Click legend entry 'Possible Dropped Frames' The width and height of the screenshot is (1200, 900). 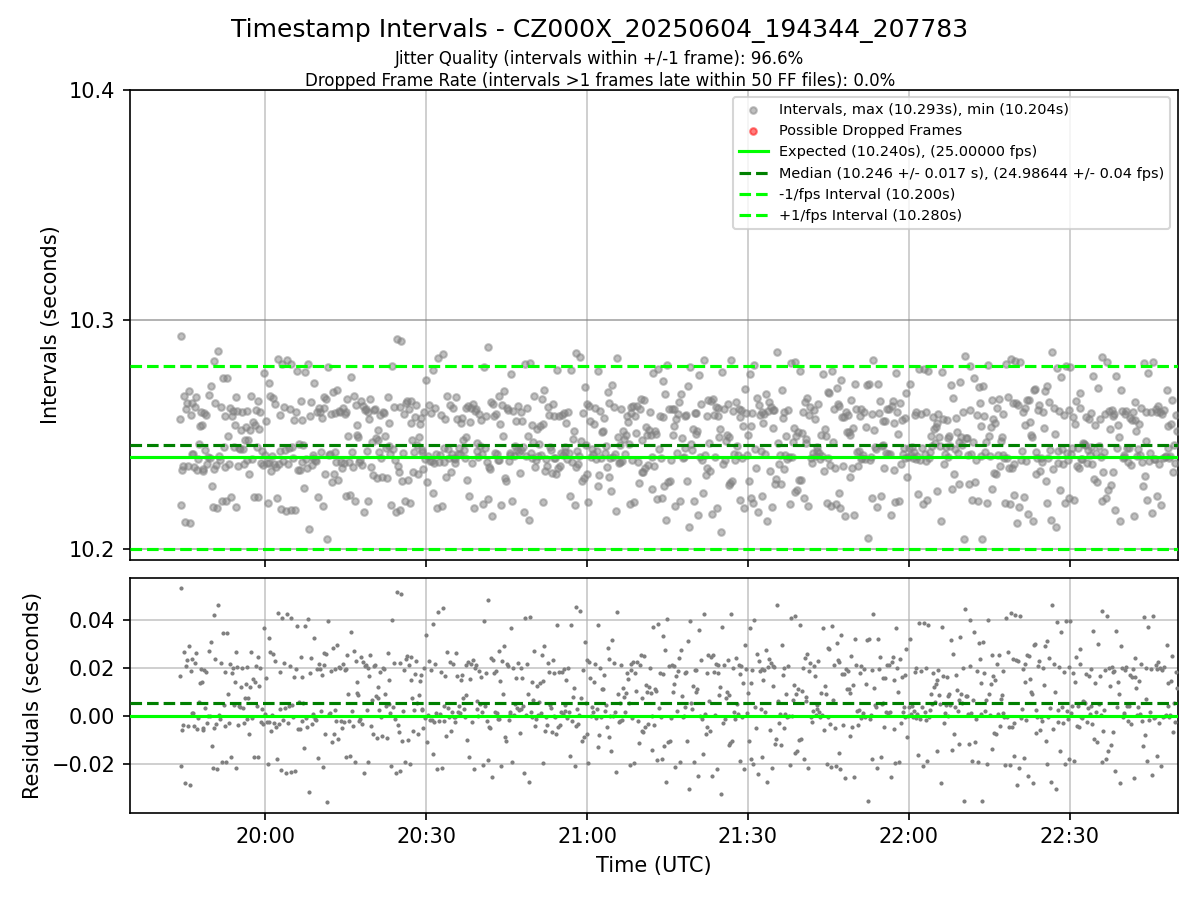point(870,130)
